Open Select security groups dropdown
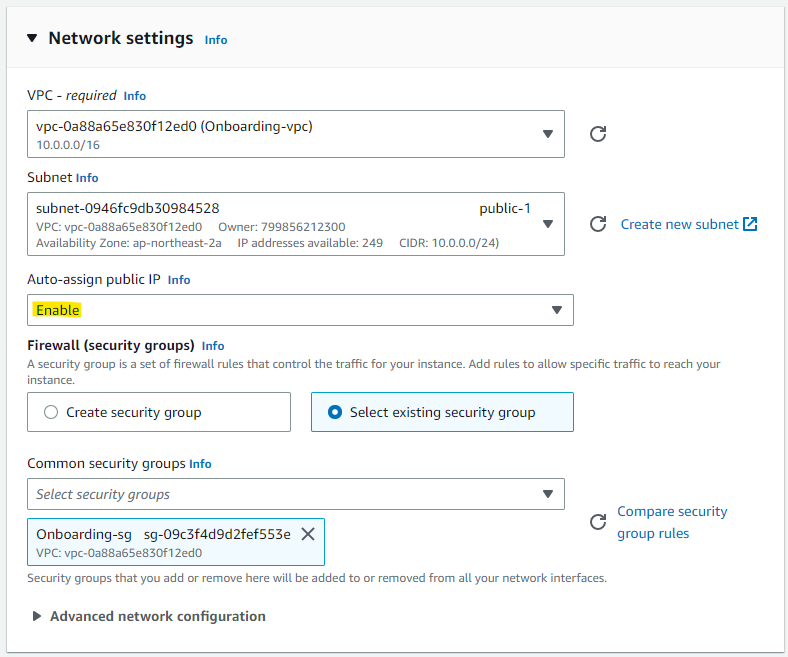 tap(296, 494)
